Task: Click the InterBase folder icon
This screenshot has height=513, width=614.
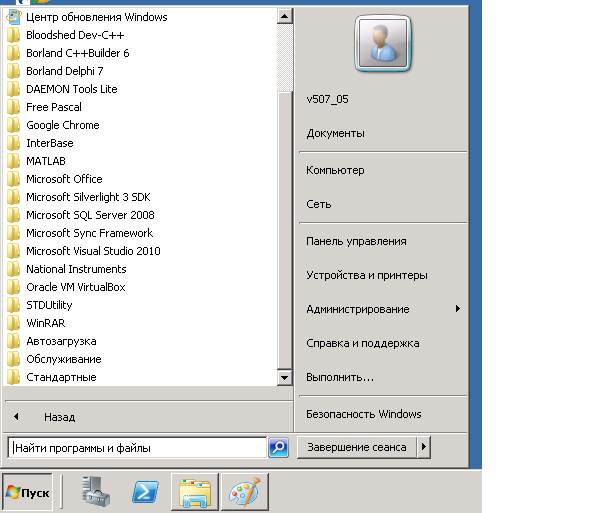Action: (14, 143)
